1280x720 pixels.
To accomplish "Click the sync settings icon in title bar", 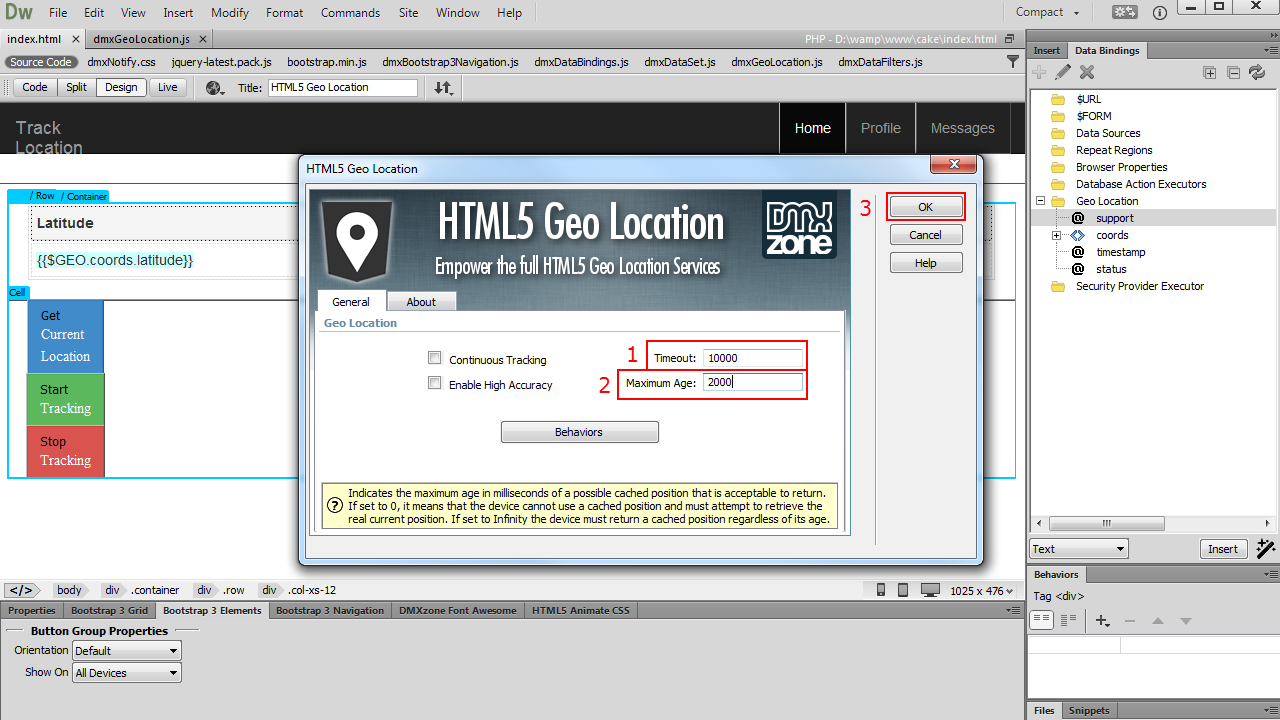I will click(x=1125, y=13).
